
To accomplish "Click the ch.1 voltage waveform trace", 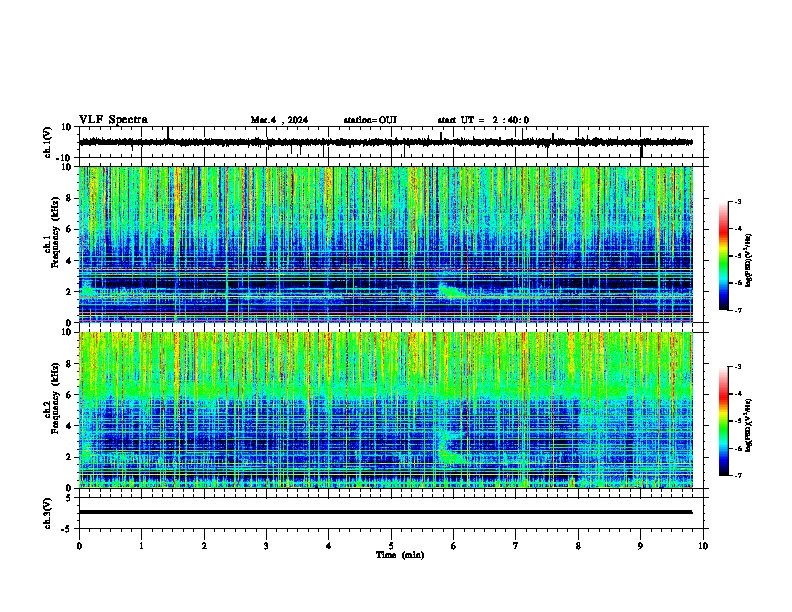I will pyautogui.click(x=386, y=142).
